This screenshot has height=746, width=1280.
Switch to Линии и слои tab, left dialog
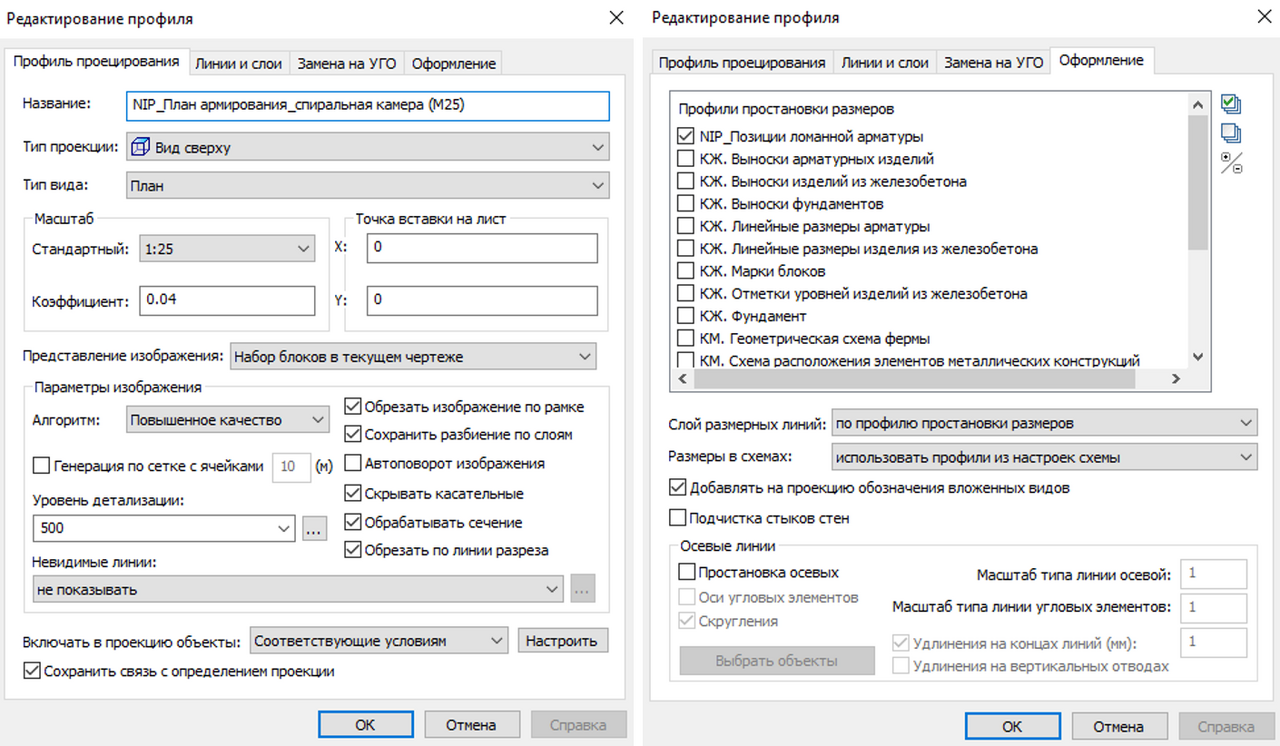point(238,63)
